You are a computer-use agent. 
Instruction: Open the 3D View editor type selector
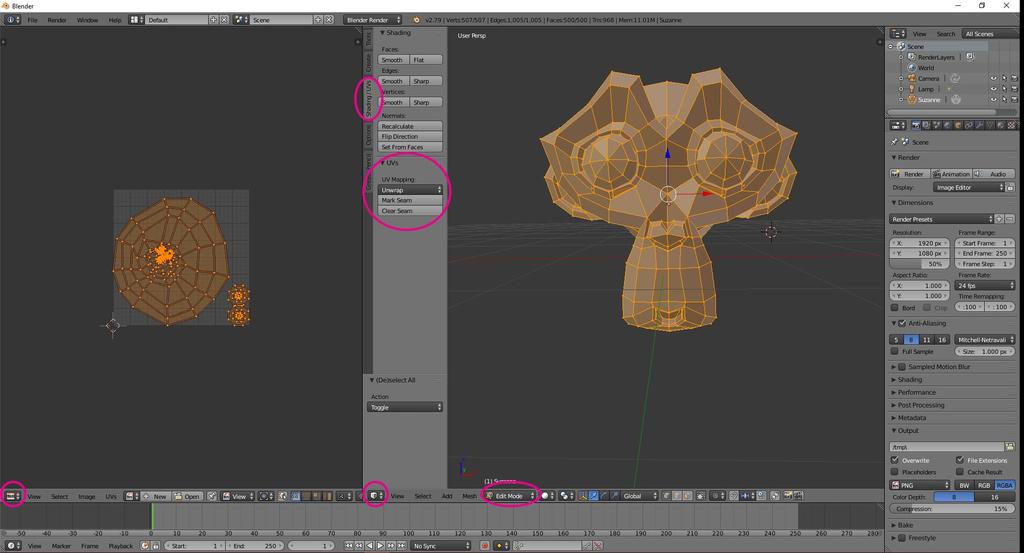pos(376,496)
